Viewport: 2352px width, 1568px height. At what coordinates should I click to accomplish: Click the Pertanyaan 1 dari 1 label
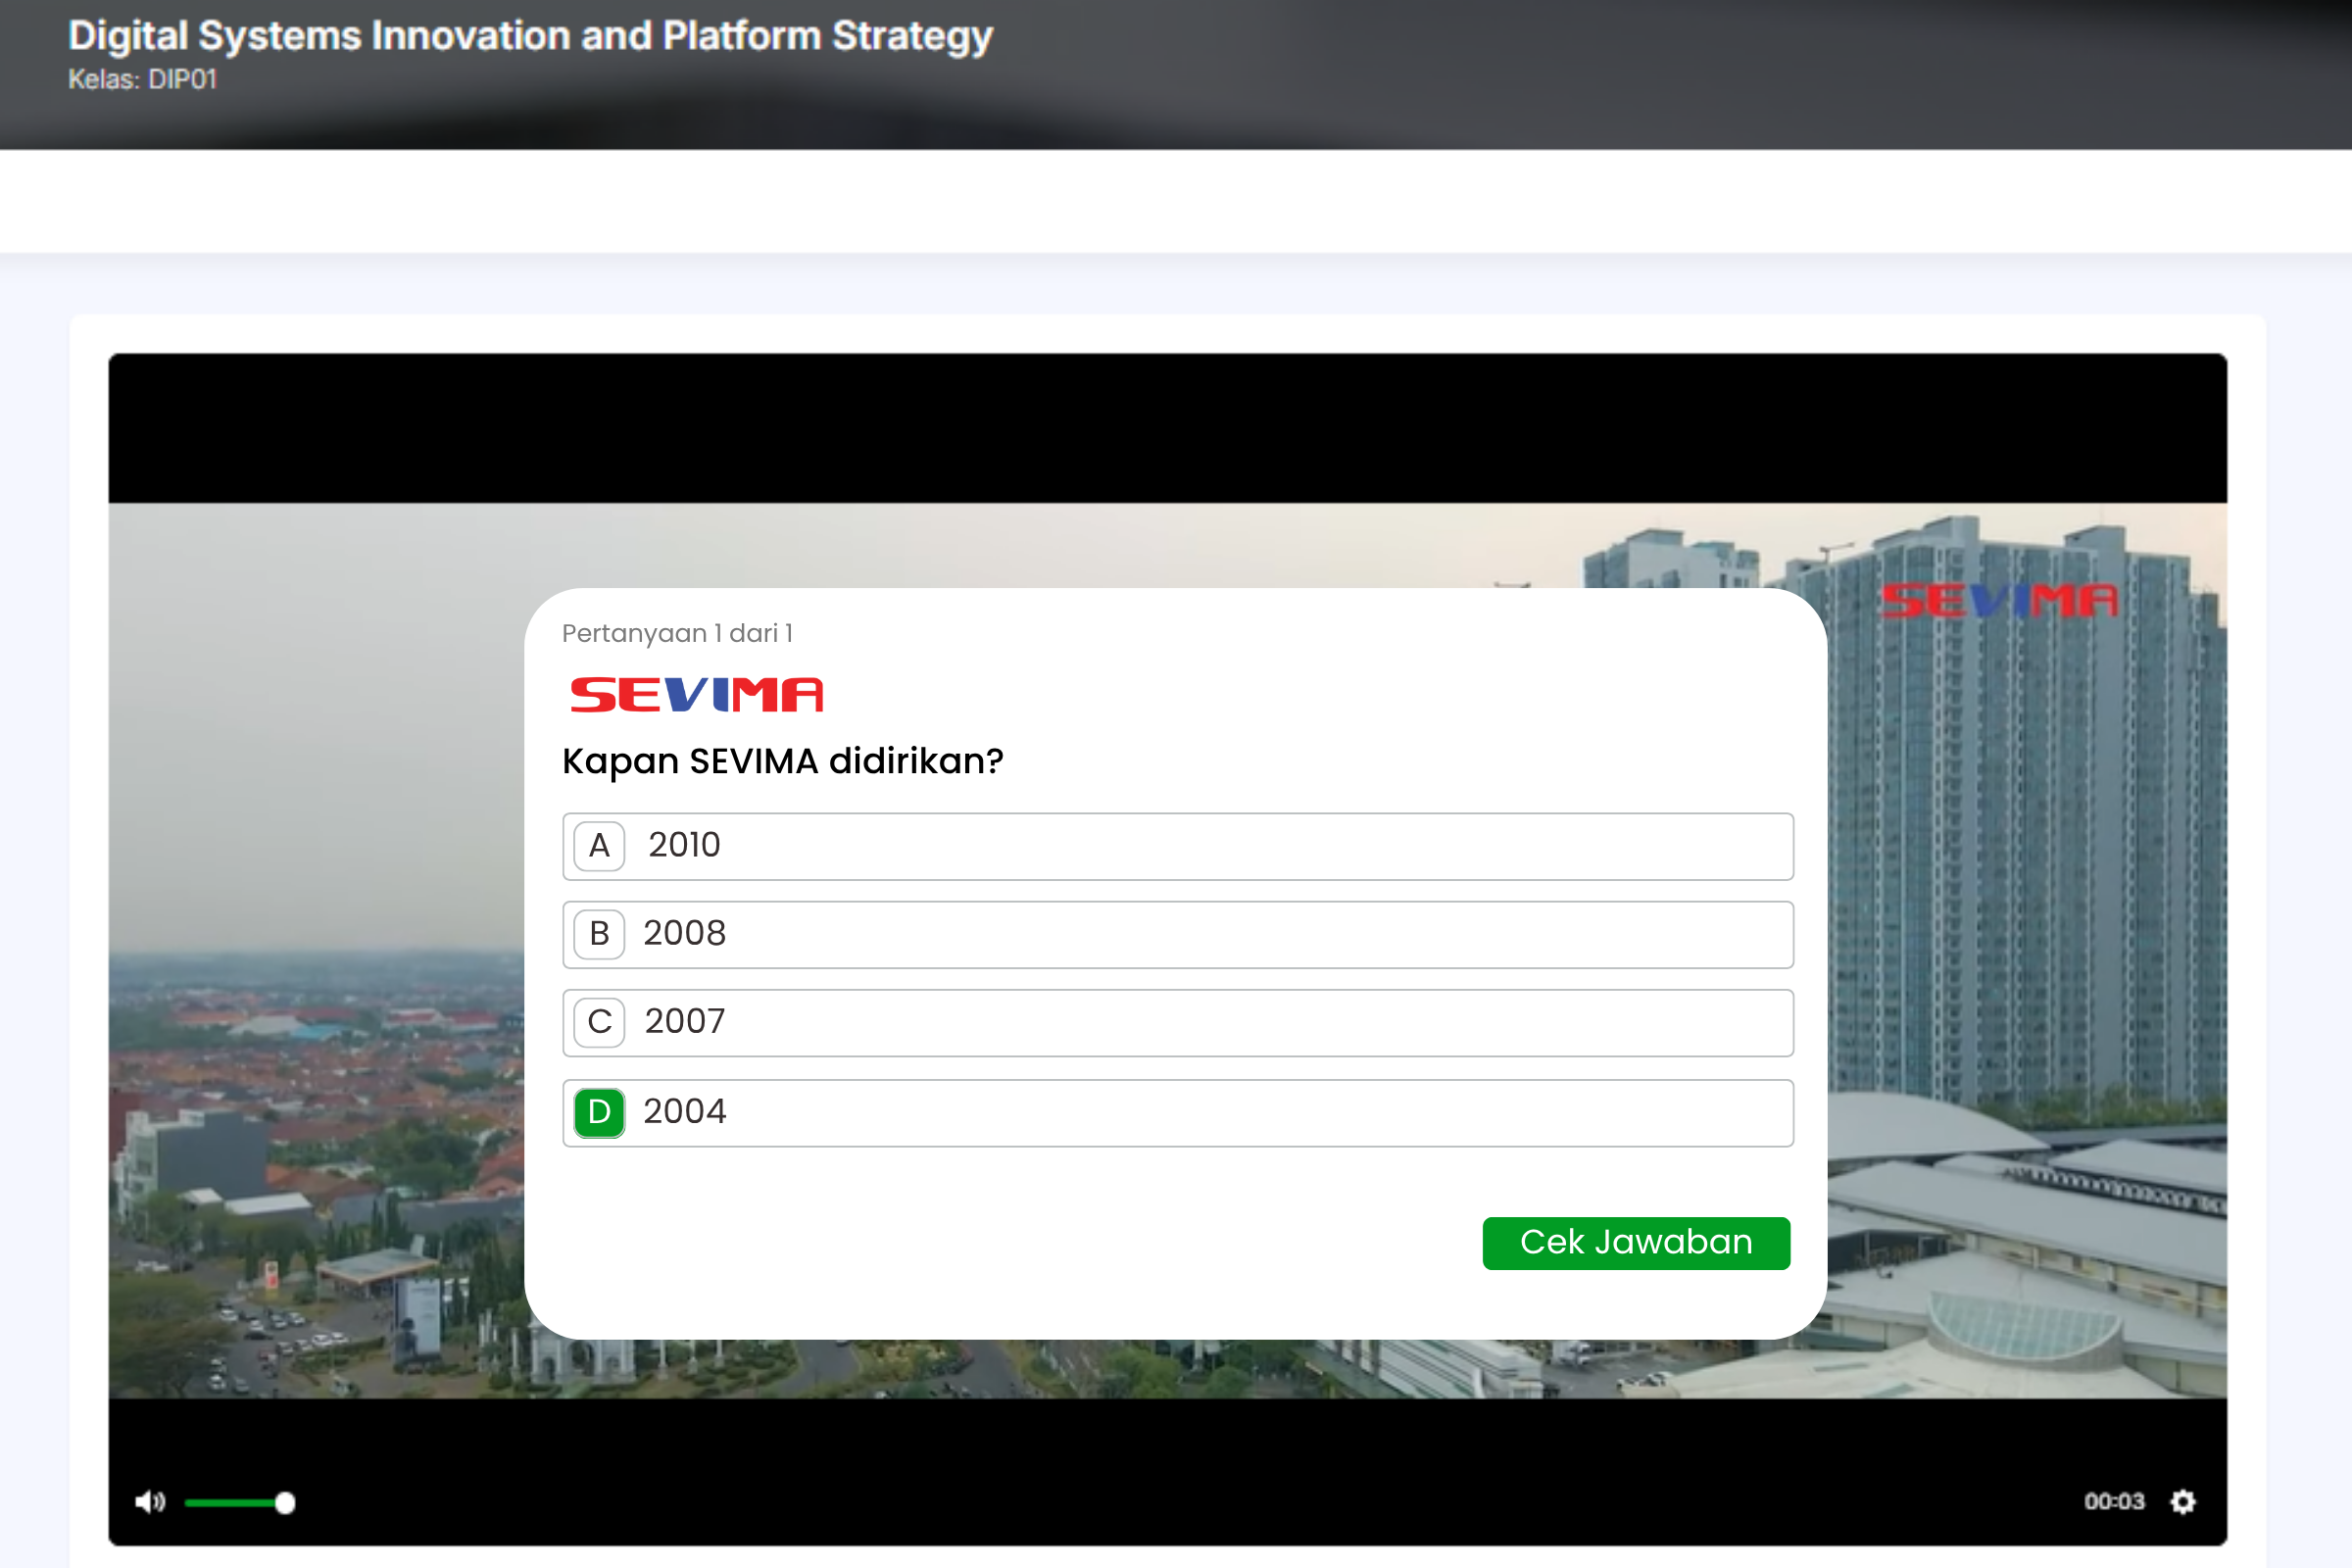pyautogui.click(x=677, y=633)
